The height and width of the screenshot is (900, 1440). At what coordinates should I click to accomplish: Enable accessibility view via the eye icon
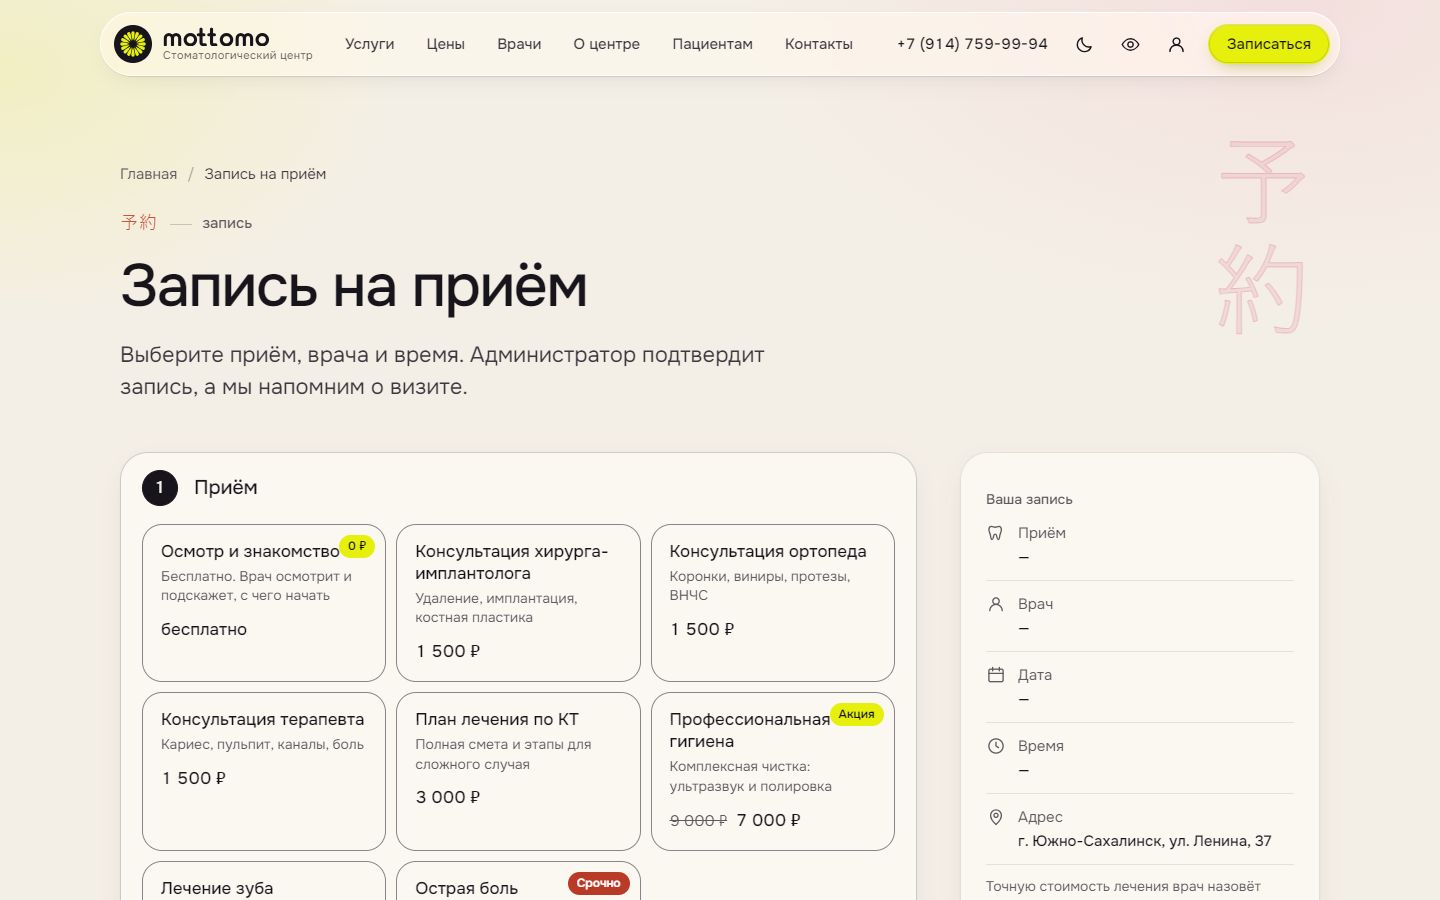click(x=1130, y=44)
